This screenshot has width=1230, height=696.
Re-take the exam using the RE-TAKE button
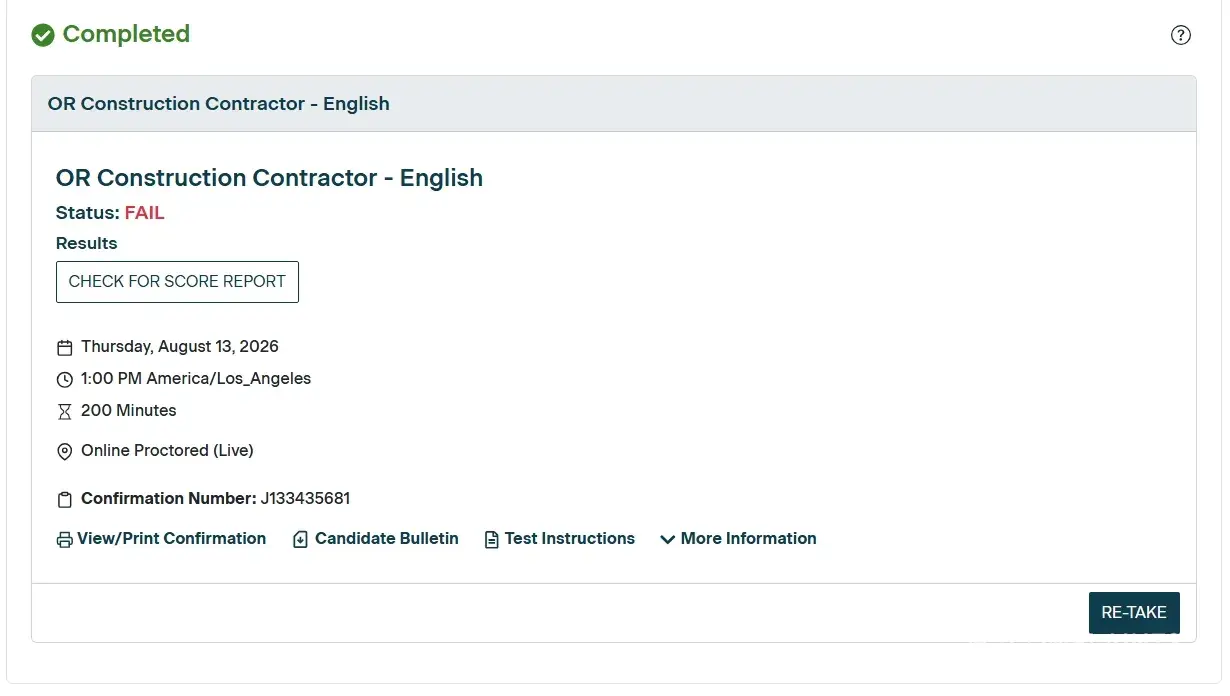pyautogui.click(x=1134, y=613)
